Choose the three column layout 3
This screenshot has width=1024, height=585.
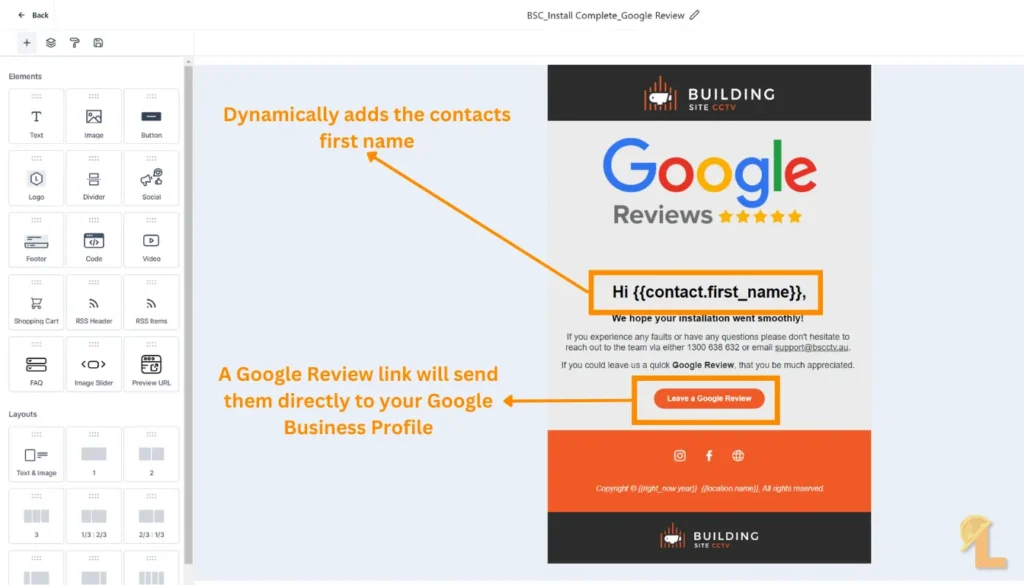point(37,516)
